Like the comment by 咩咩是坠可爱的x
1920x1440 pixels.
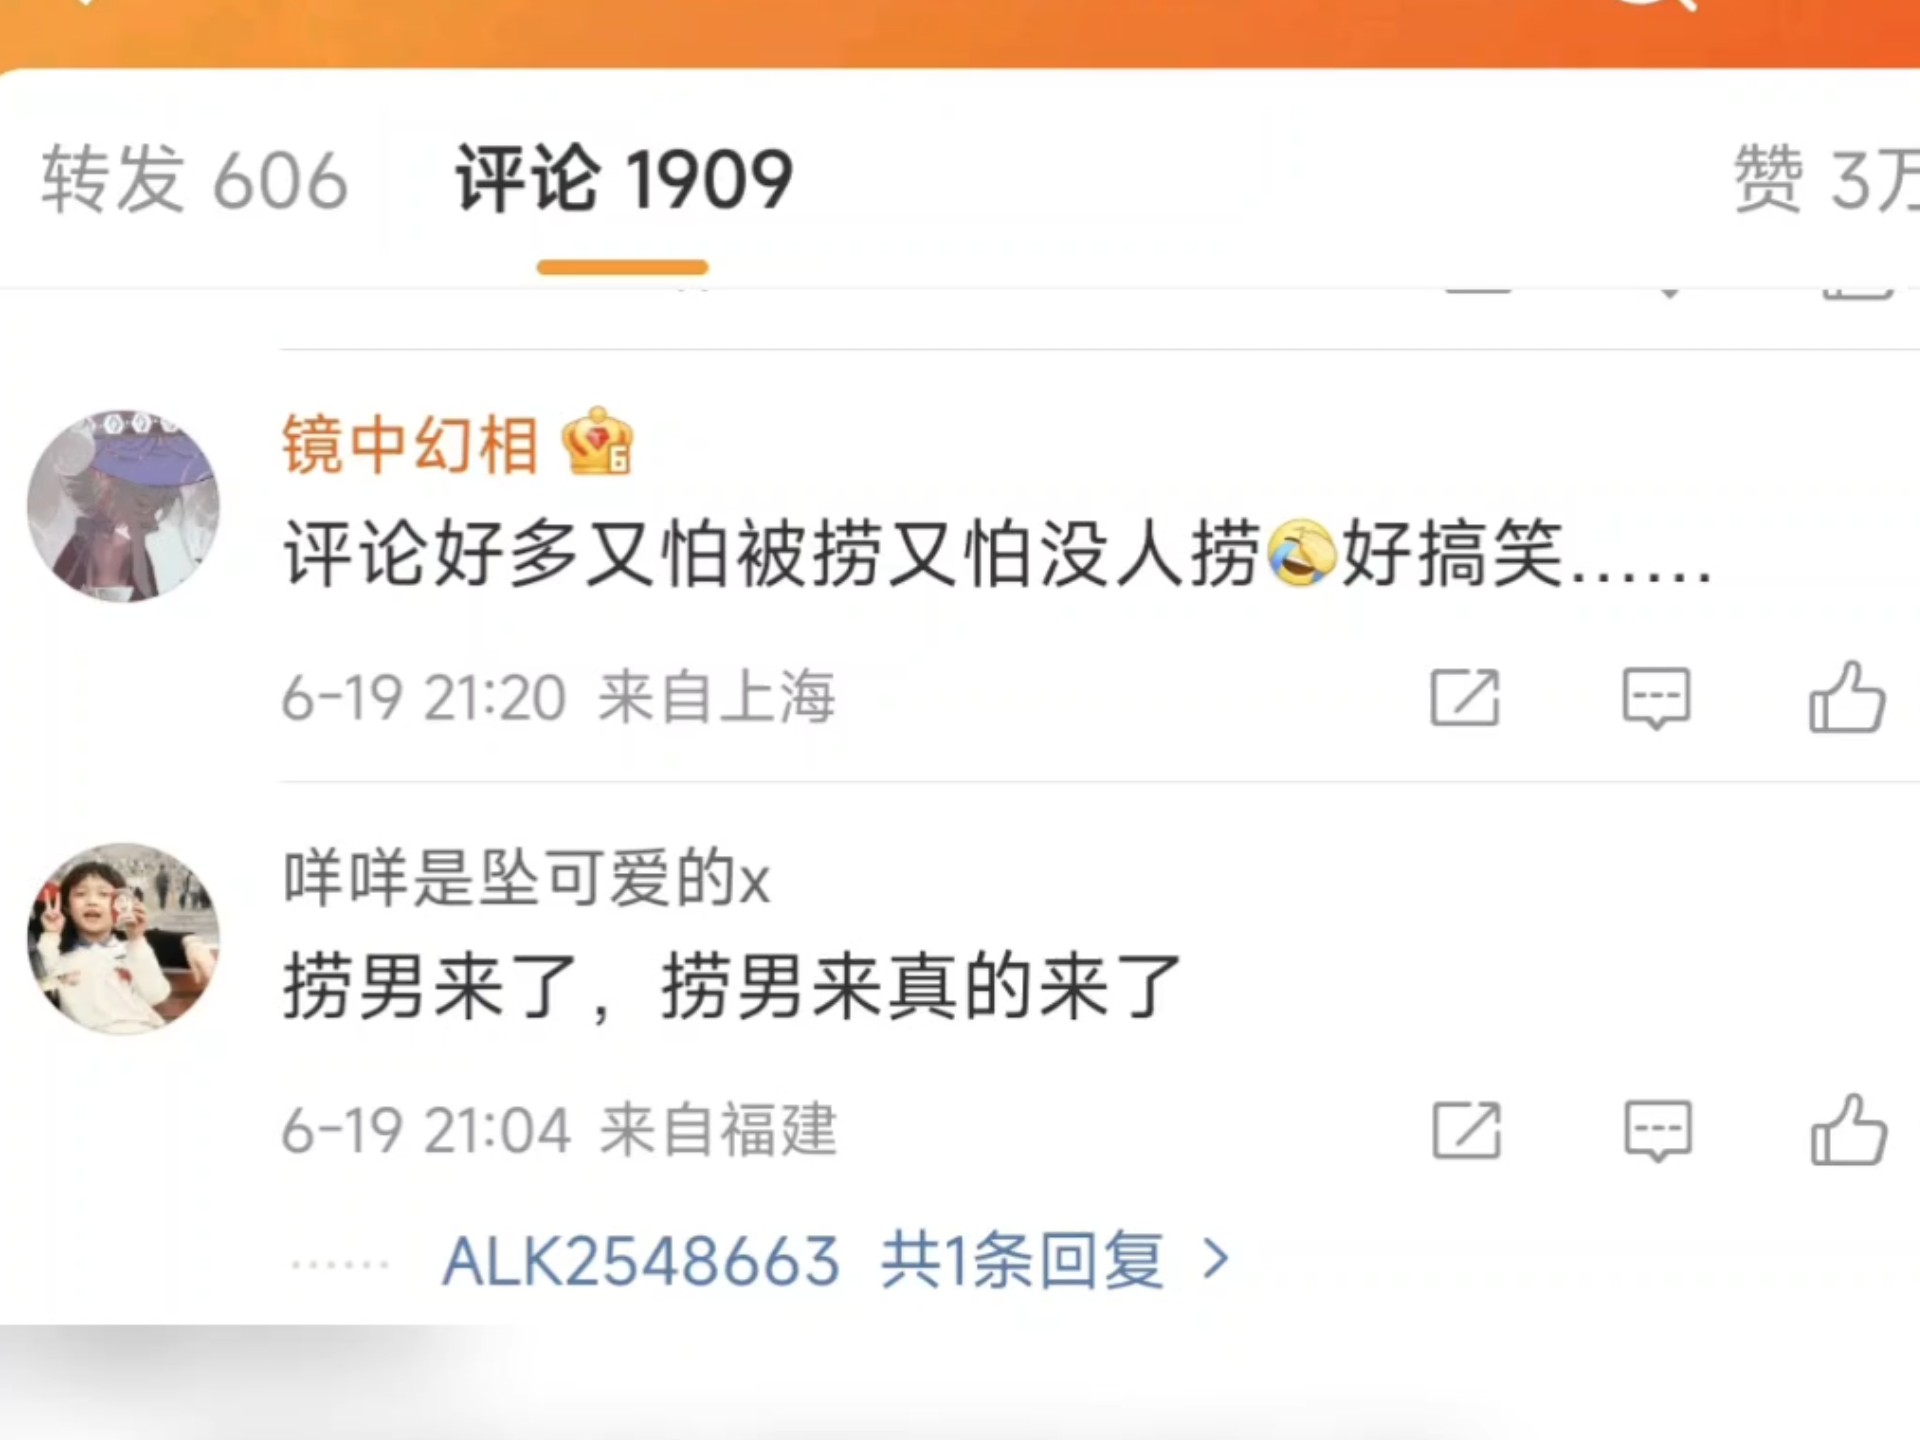(x=1848, y=1130)
